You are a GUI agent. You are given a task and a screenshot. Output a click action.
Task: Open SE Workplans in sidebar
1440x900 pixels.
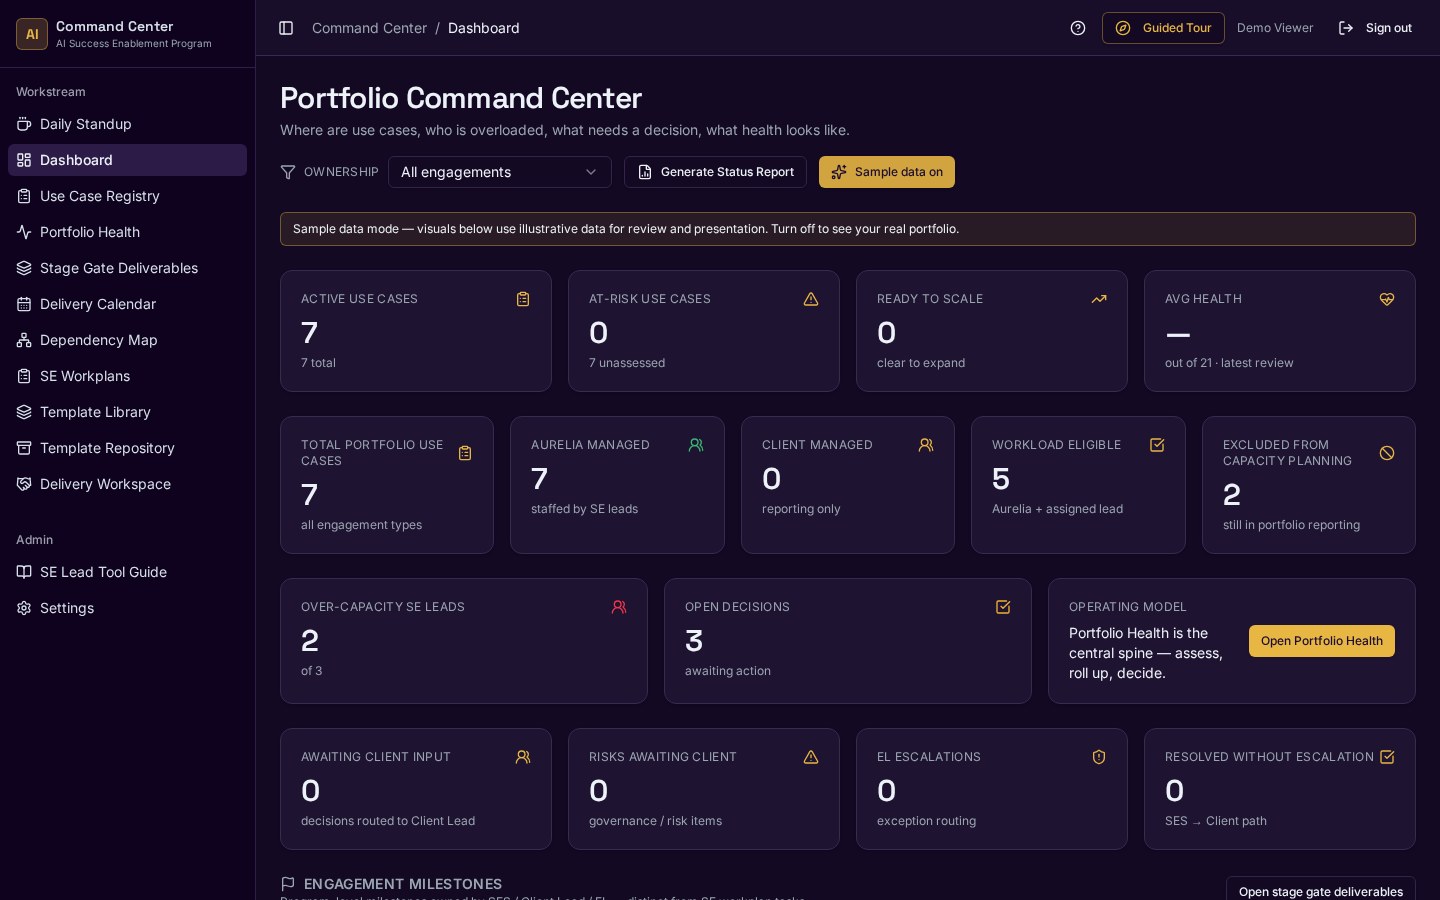click(x=127, y=376)
